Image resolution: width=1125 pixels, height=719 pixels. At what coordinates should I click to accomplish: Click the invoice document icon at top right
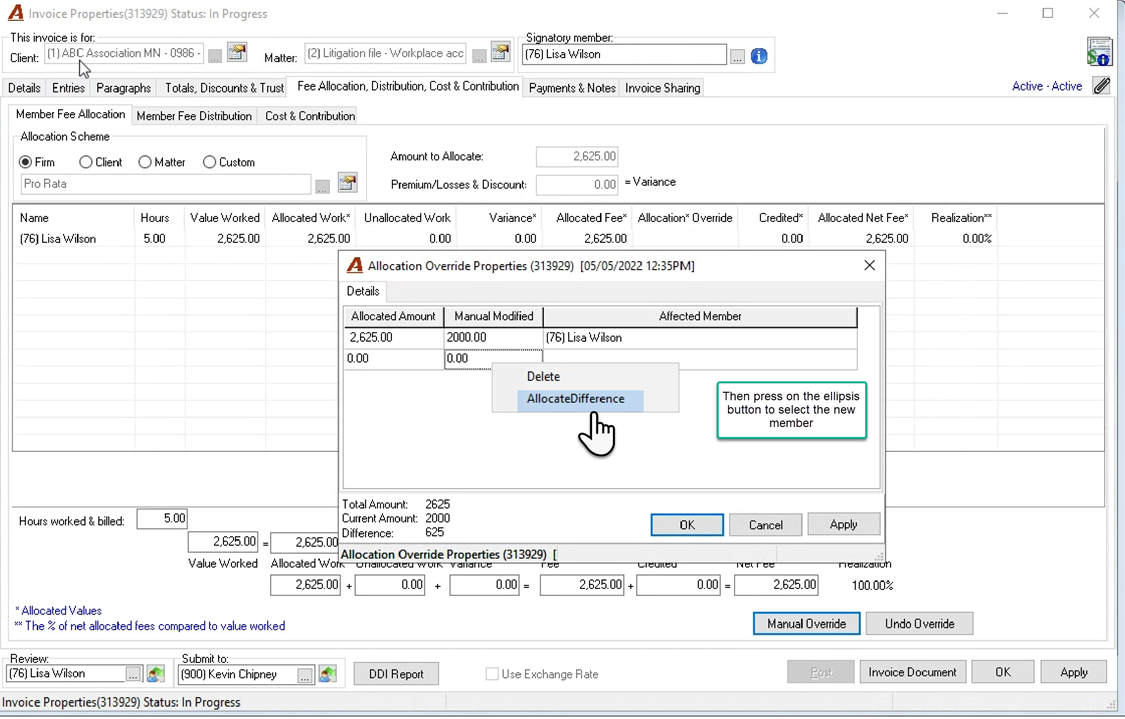[x=1098, y=52]
